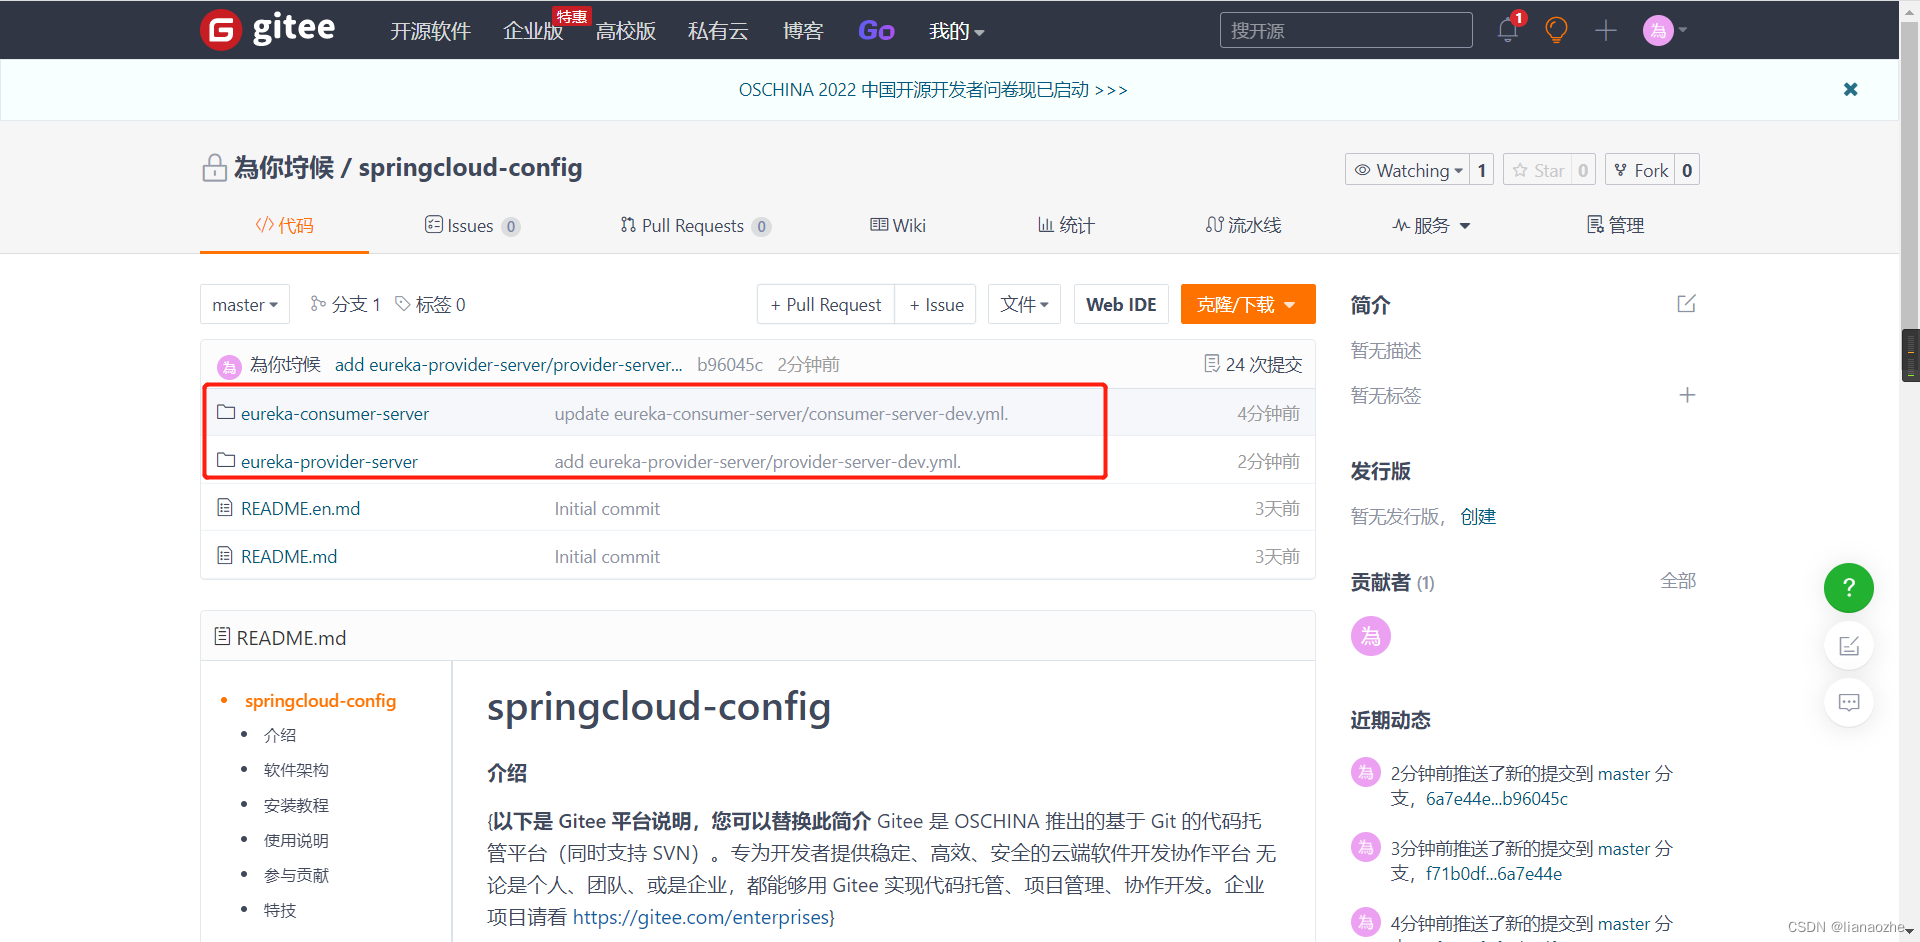Click the contributor avatar under 贡献者
Screen dimensions: 1920x942
pyautogui.click(x=1371, y=636)
